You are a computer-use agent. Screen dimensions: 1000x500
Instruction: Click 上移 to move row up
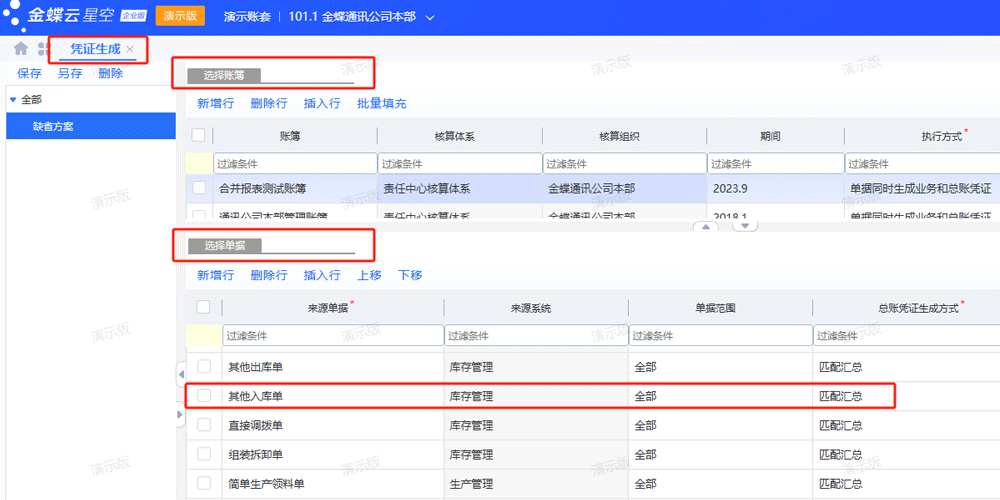(369, 275)
